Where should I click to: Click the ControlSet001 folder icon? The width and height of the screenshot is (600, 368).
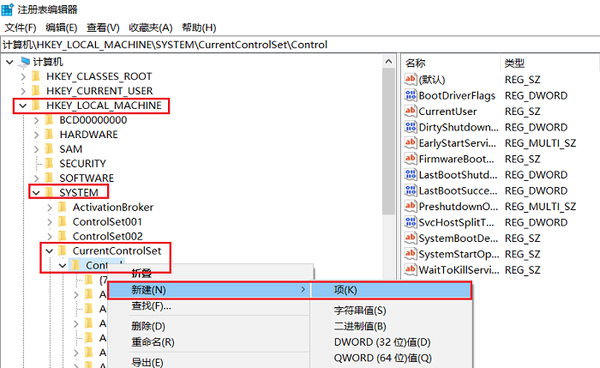62,221
